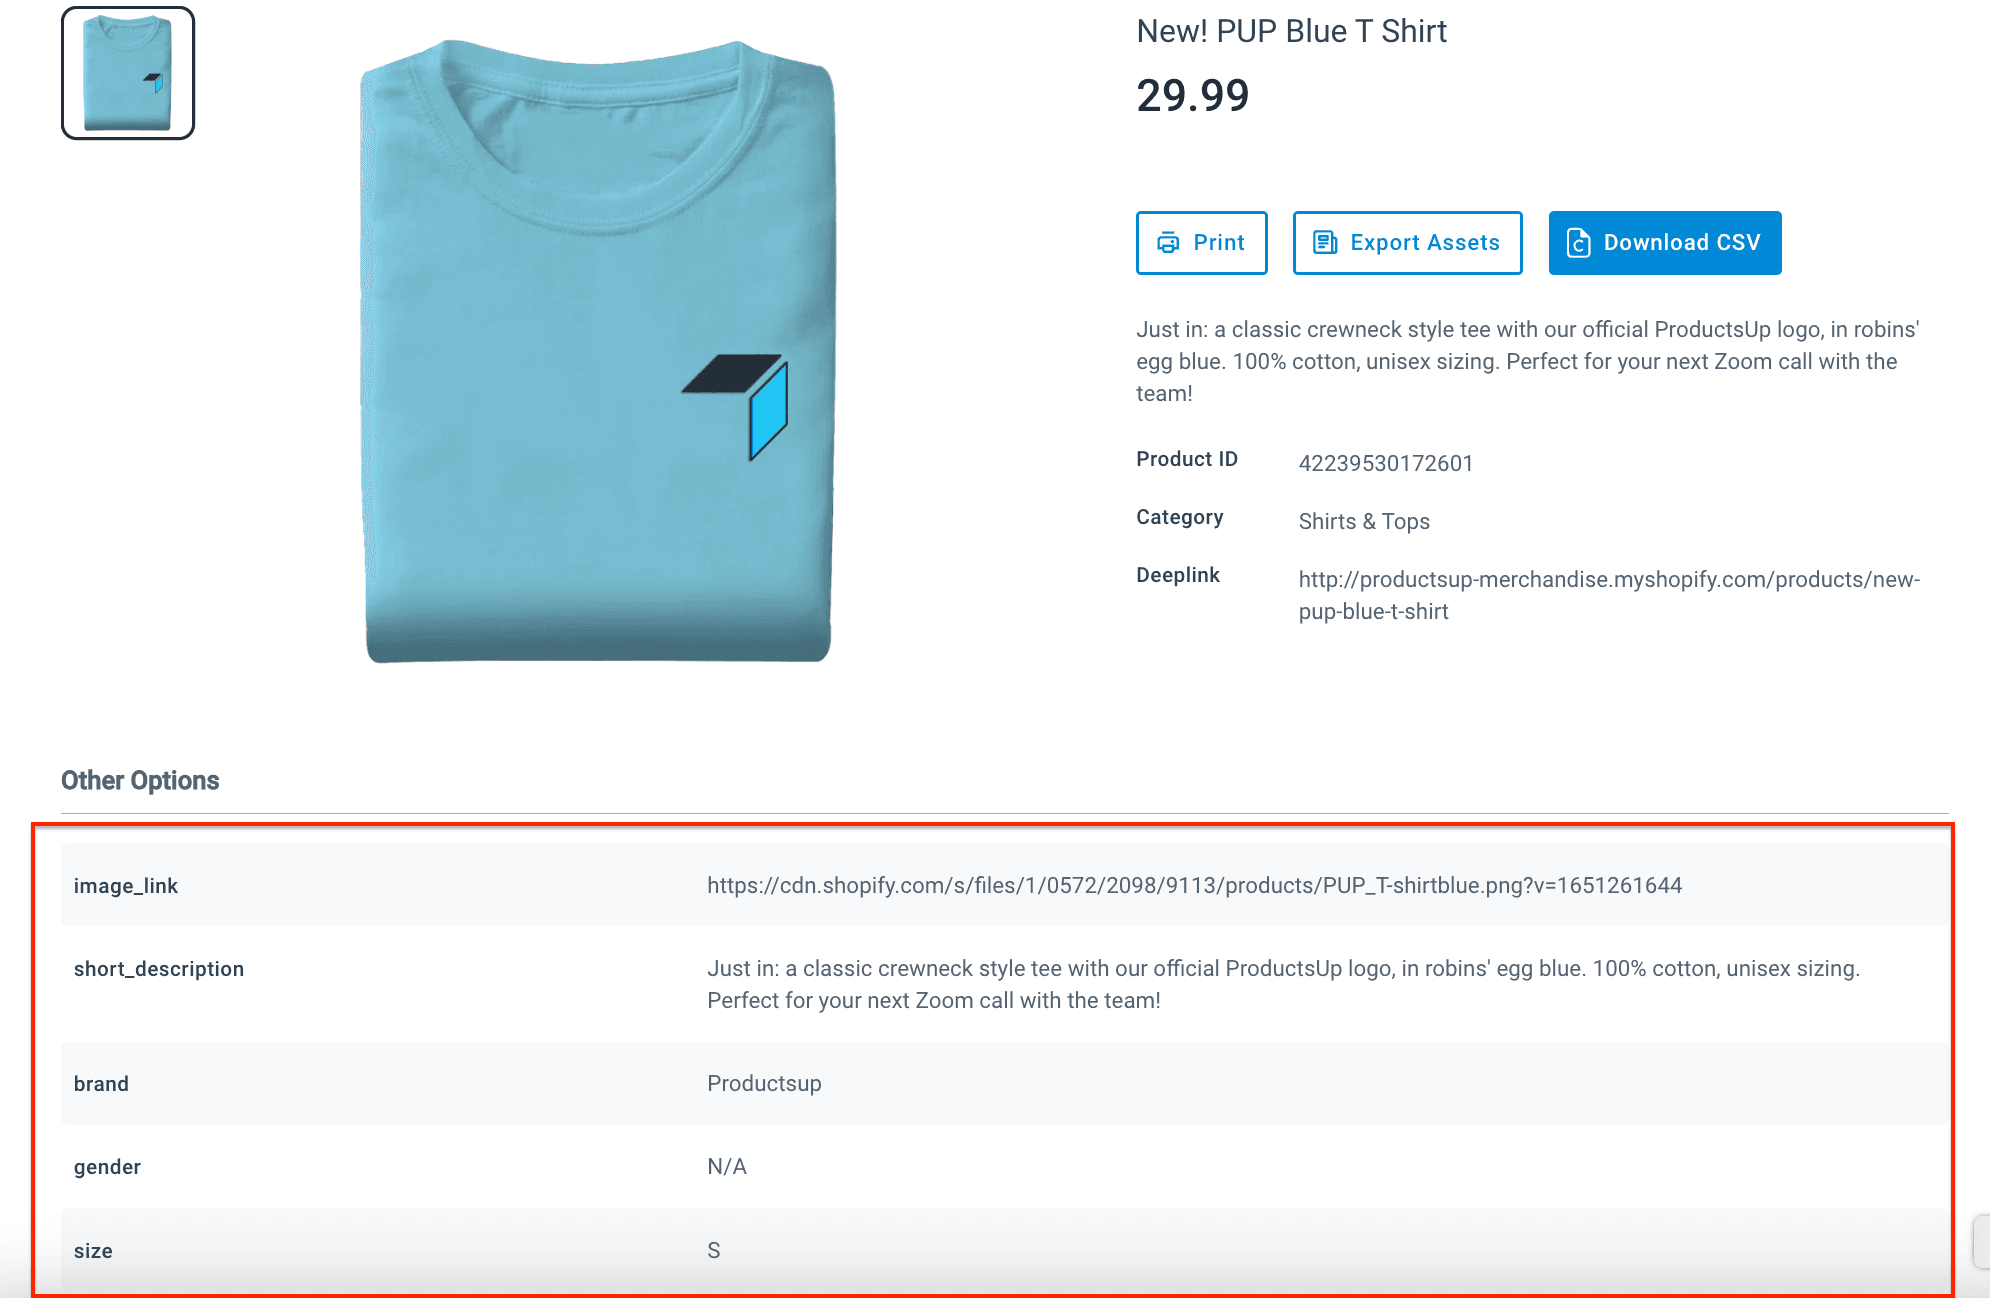The image size is (1990, 1298).
Task: Open the cdn.shopify.com image_link URL
Action: point(1194,886)
